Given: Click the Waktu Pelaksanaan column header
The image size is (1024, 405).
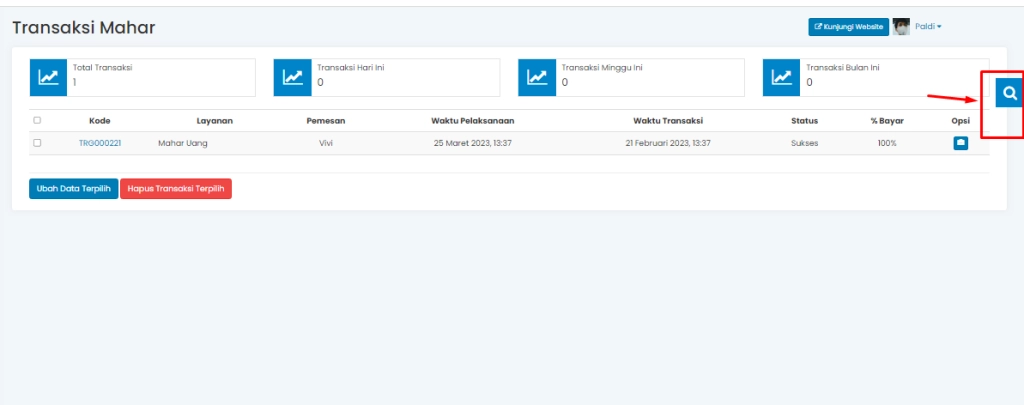Looking at the screenshot, I should click(x=473, y=121).
